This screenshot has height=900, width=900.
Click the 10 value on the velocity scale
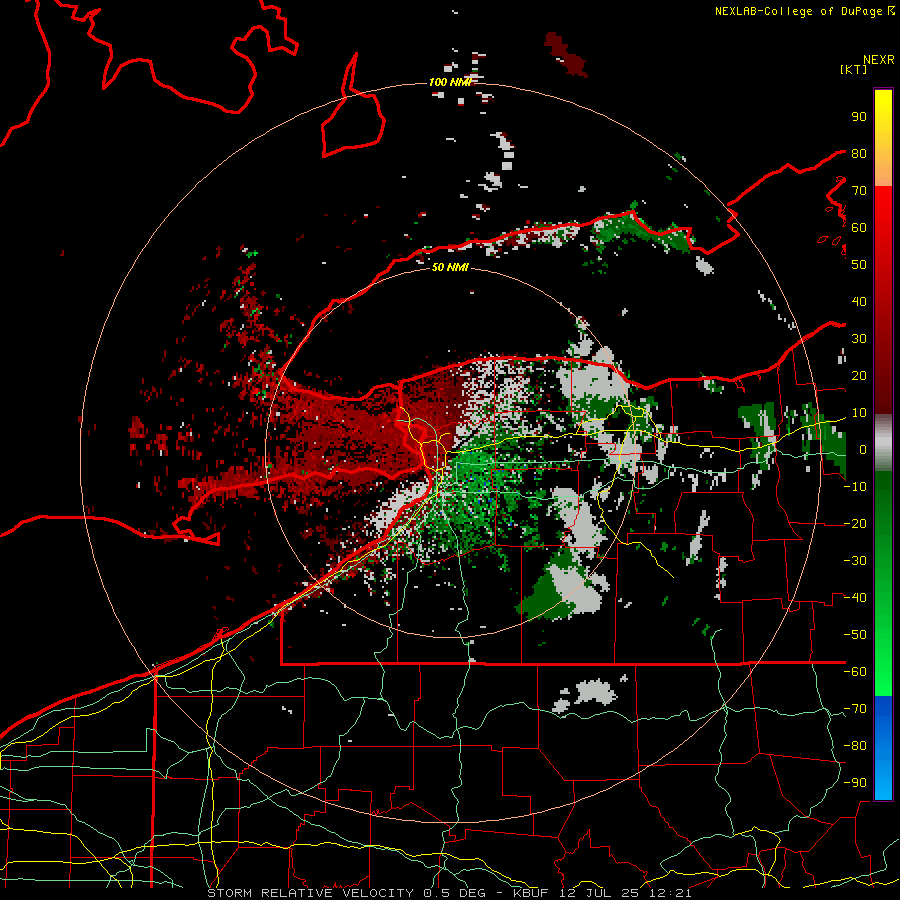pos(859,413)
